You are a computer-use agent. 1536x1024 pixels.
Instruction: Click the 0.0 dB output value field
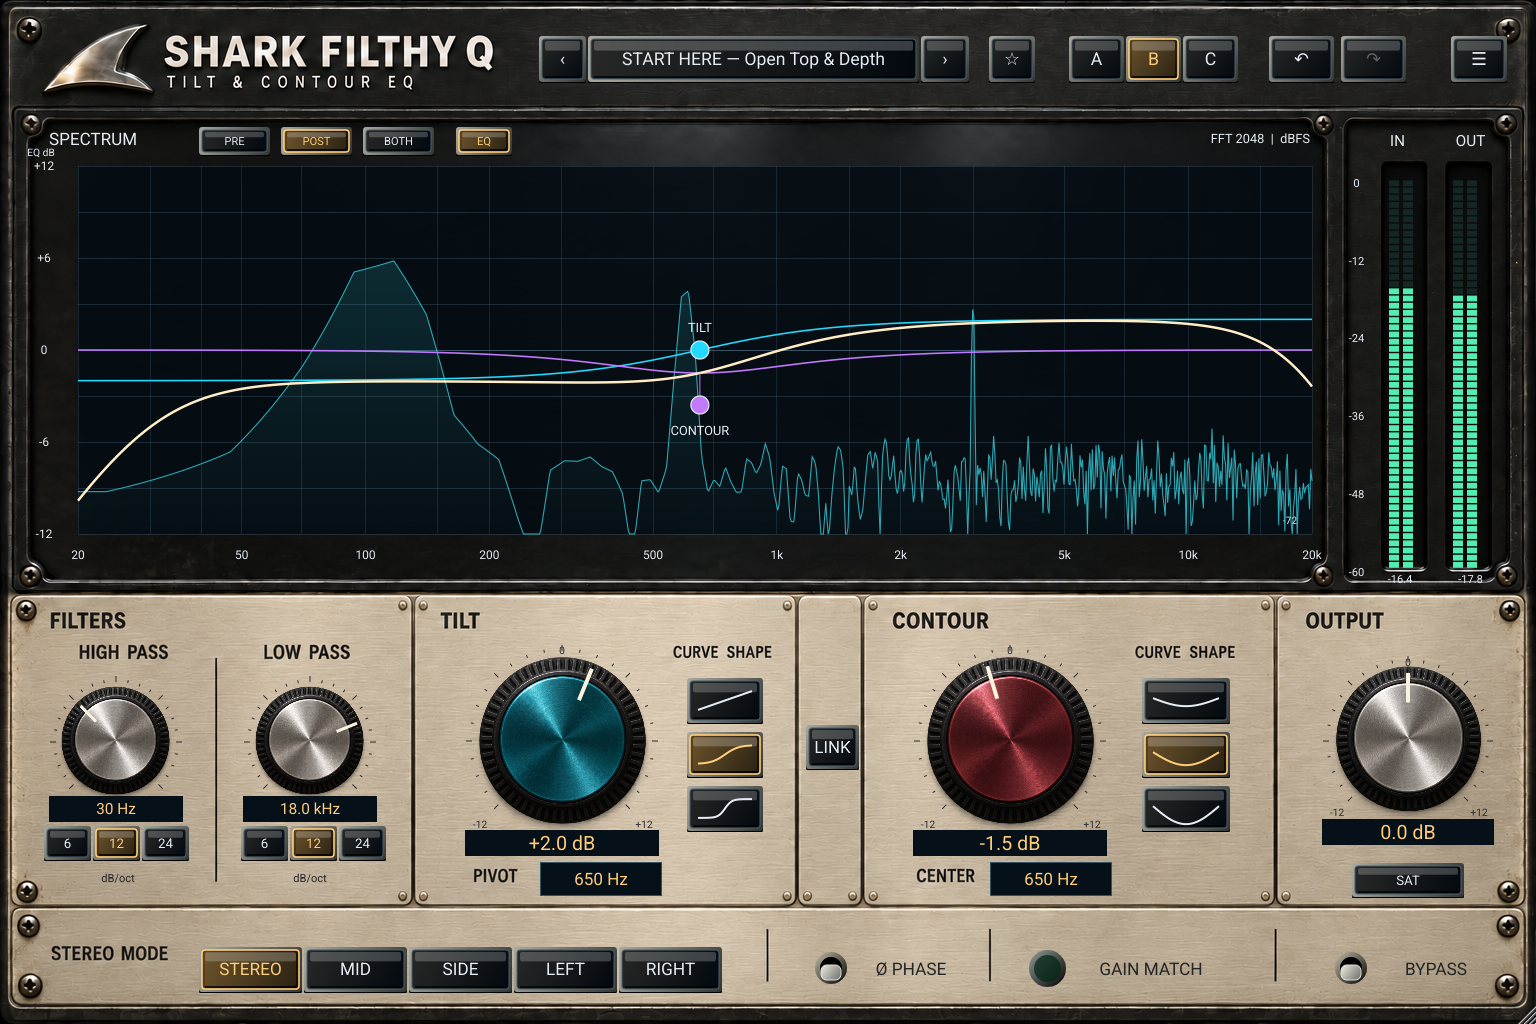[x=1408, y=832]
